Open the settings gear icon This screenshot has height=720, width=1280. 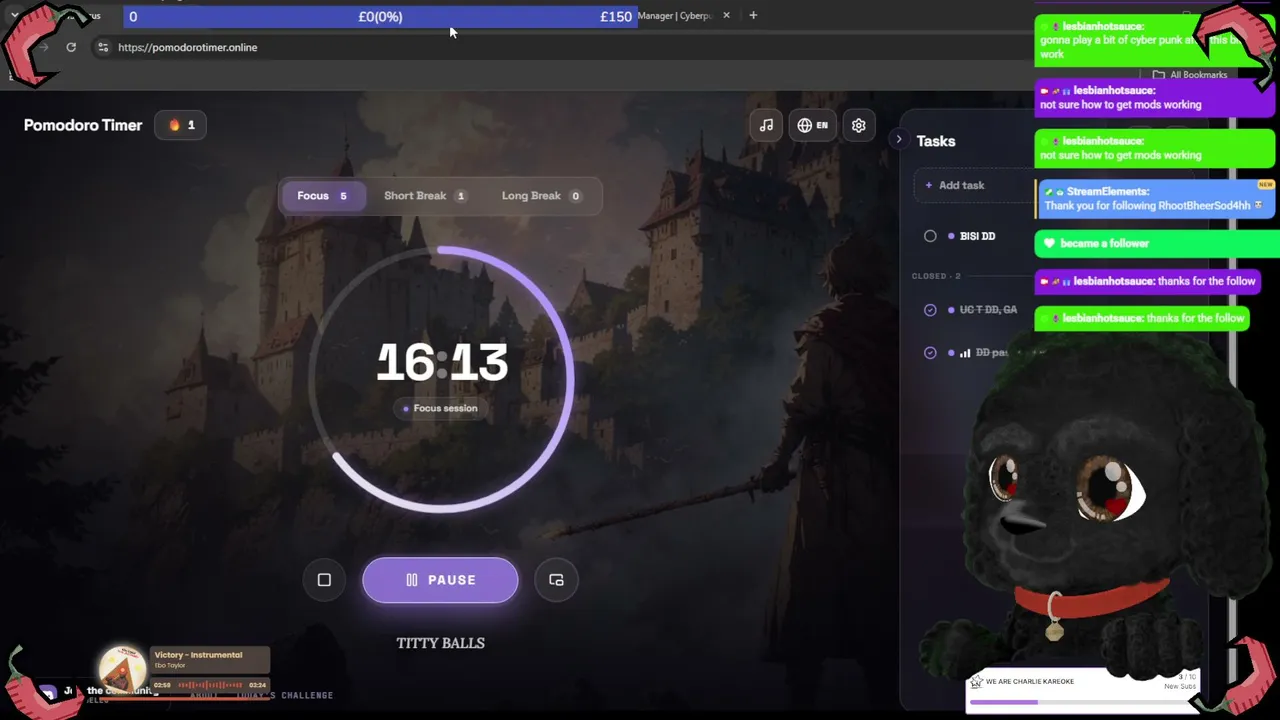click(x=858, y=125)
